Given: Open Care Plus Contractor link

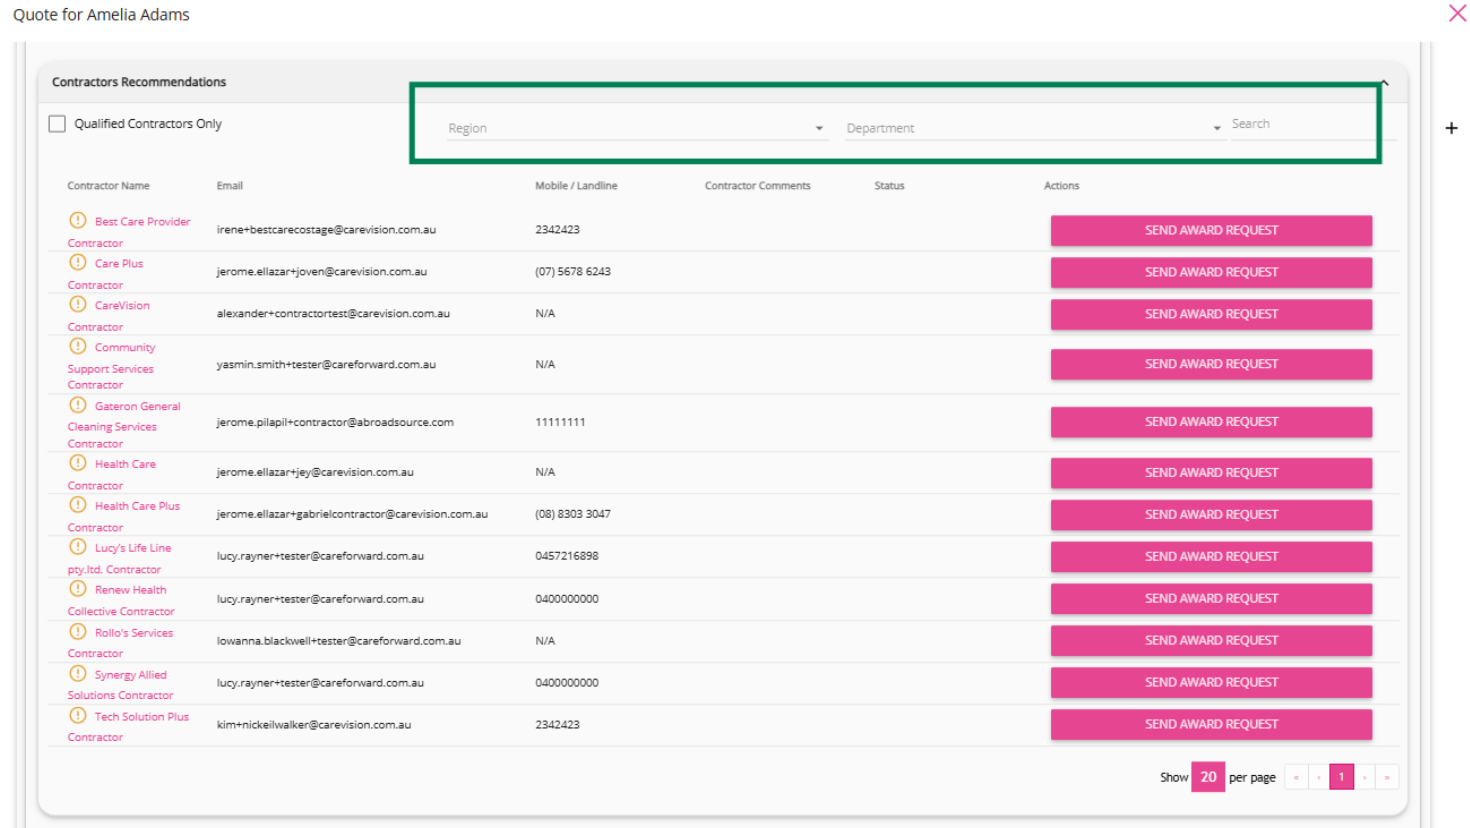Looking at the screenshot, I should coord(106,274).
